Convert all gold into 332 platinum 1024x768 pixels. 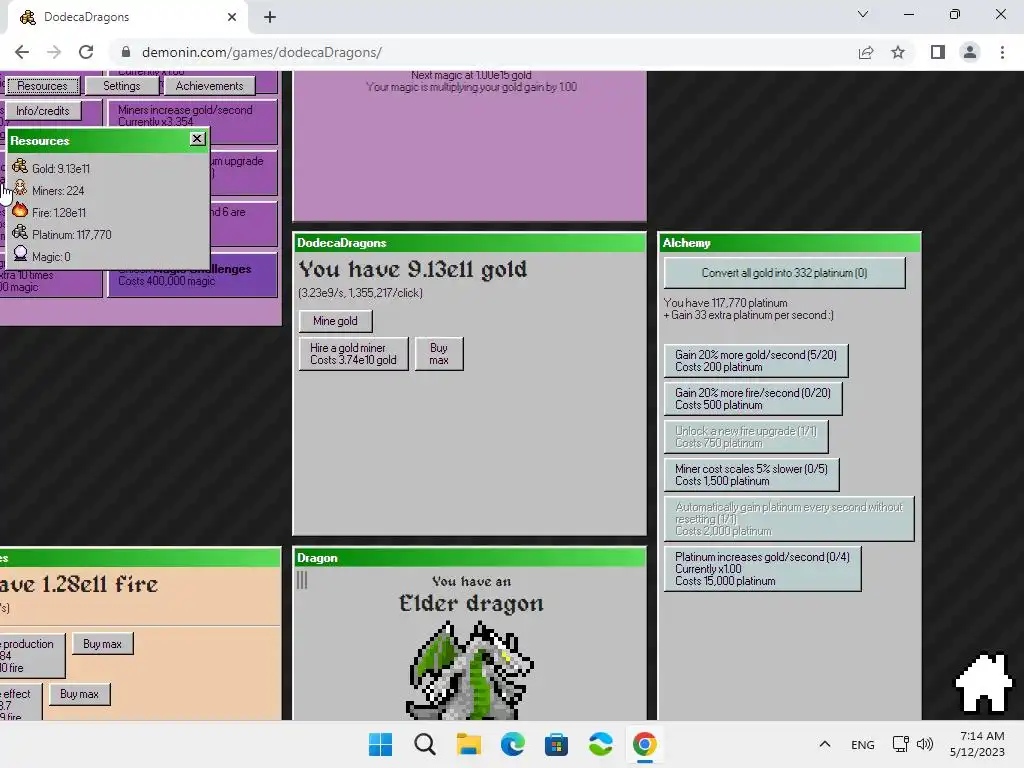coord(784,273)
